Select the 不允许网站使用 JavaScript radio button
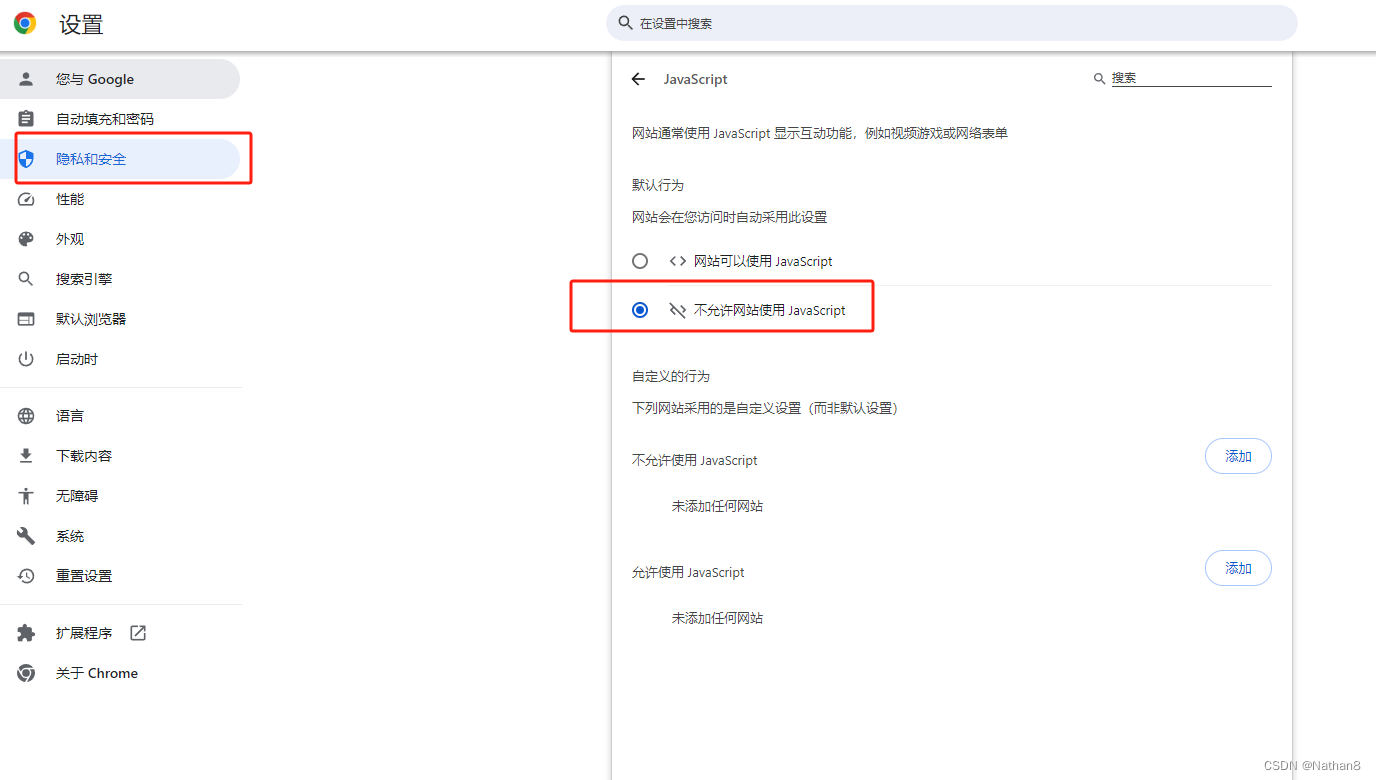The width and height of the screenshot is (1376, 780). click(x=640, y=310)
